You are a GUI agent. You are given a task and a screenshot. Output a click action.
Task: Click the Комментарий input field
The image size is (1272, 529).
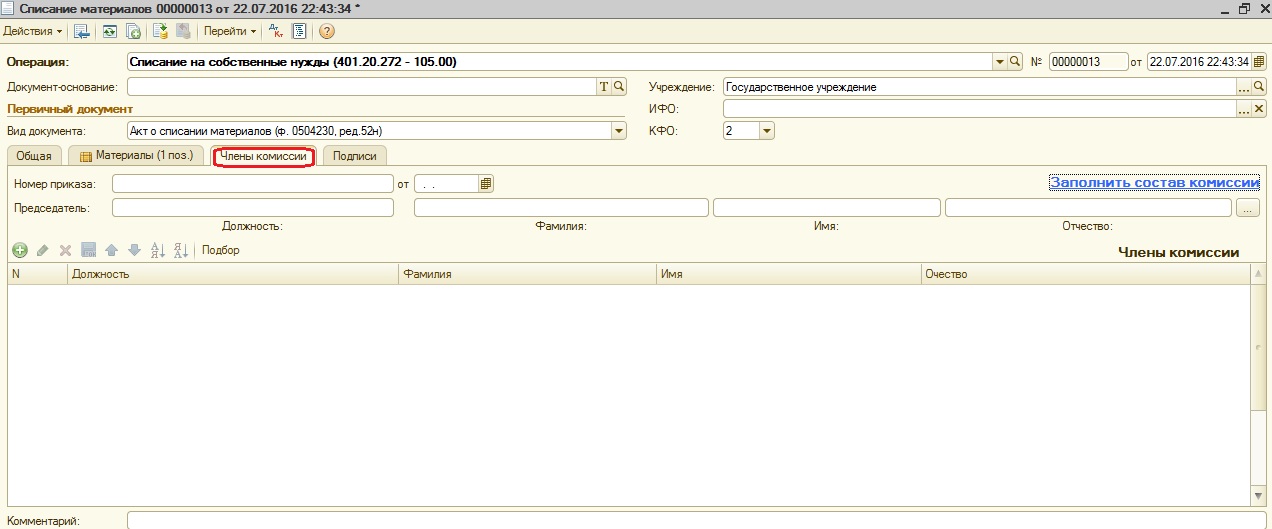[x=697, y=520]
